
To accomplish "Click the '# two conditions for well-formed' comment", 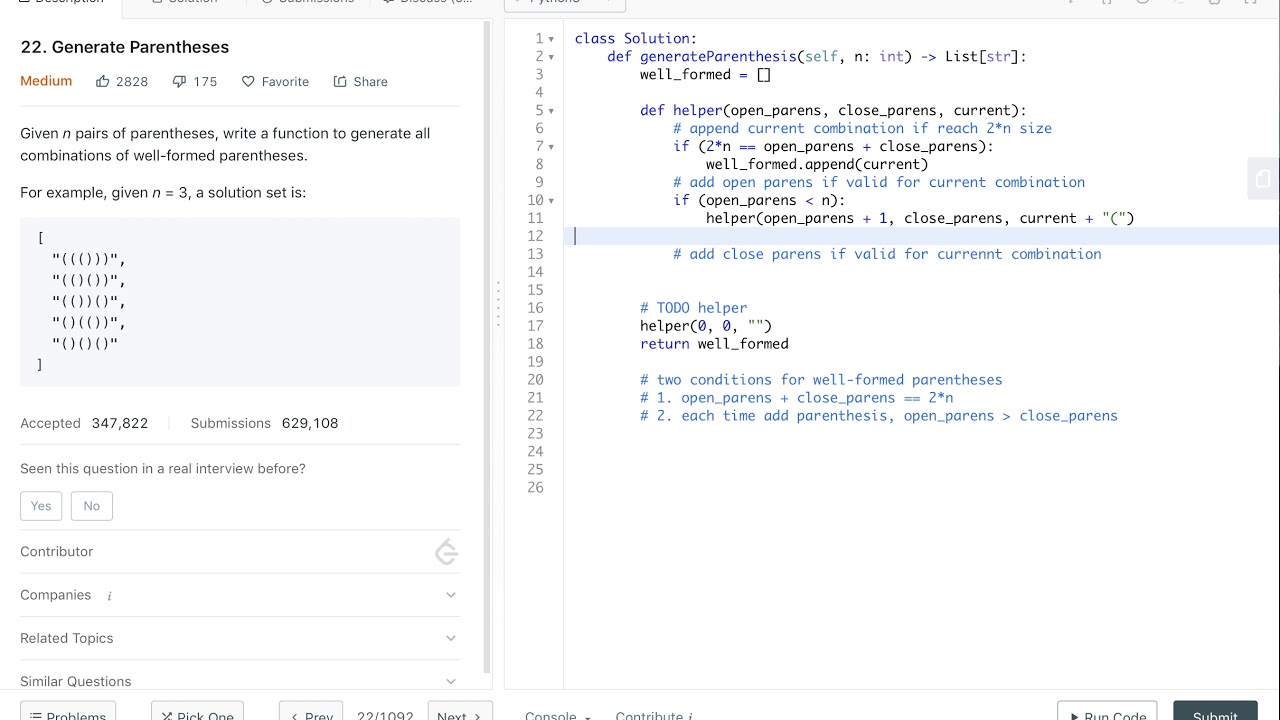I will tap(821, 380).
